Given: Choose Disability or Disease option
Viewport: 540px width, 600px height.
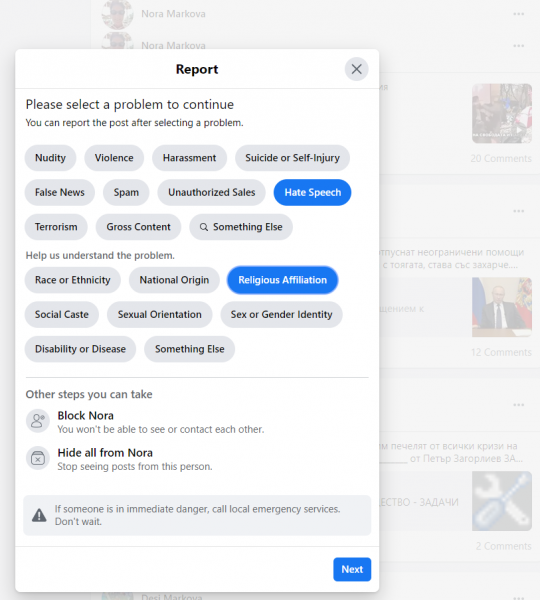Looking at the screenshot, I should click(x=80, y=349).
